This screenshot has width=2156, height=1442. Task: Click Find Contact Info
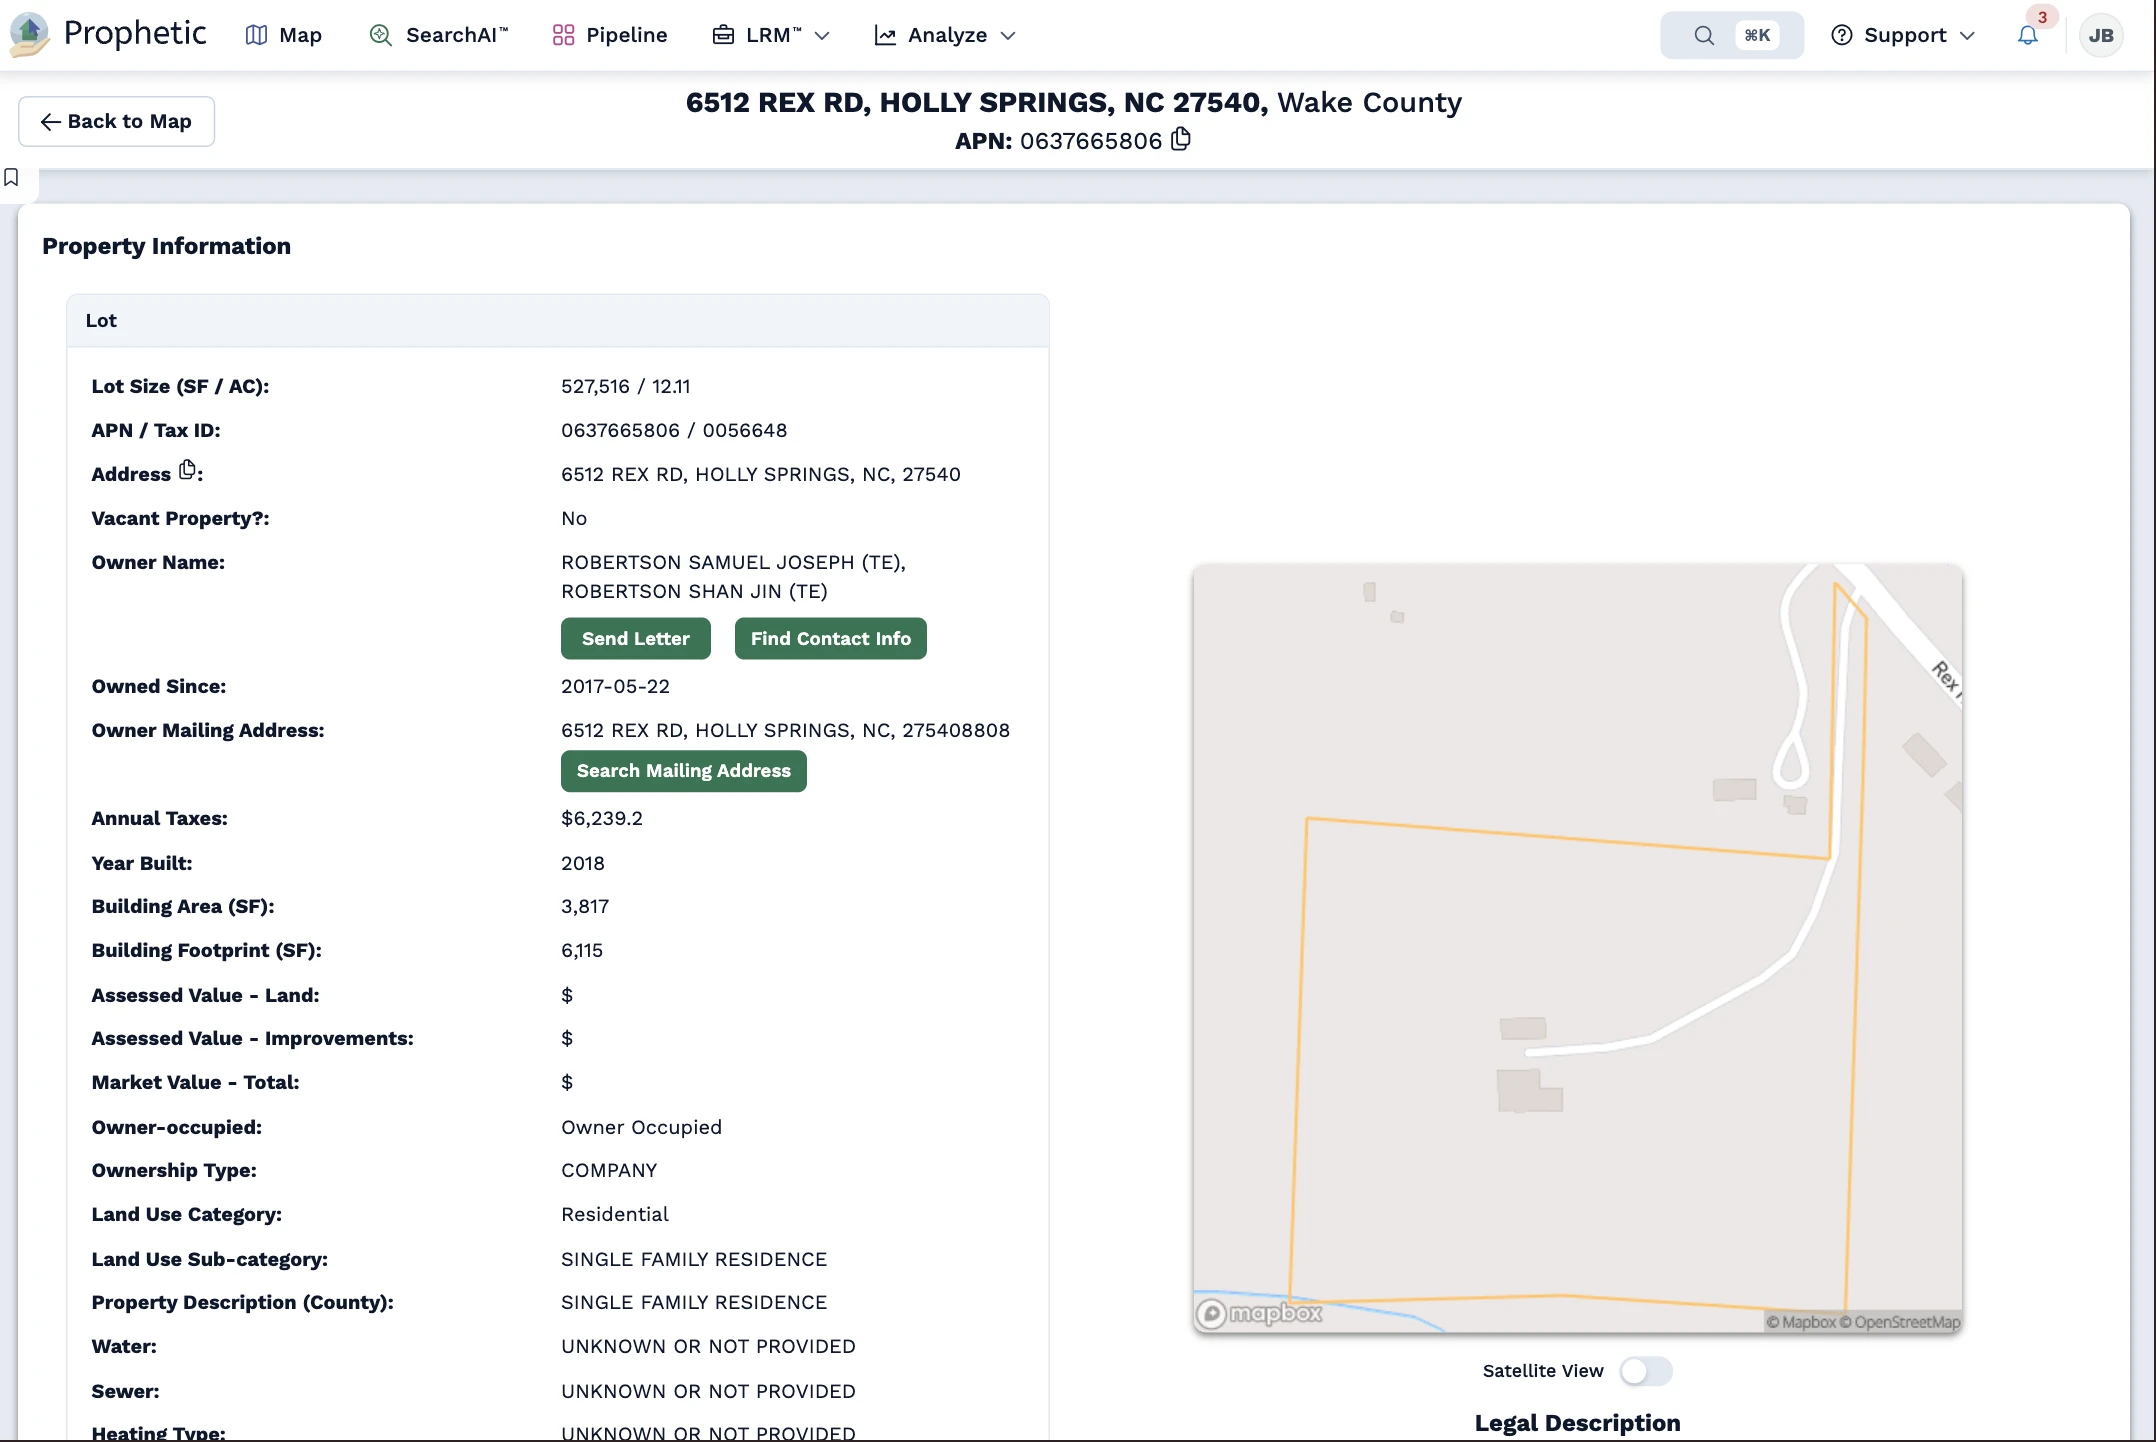[831, 639]
